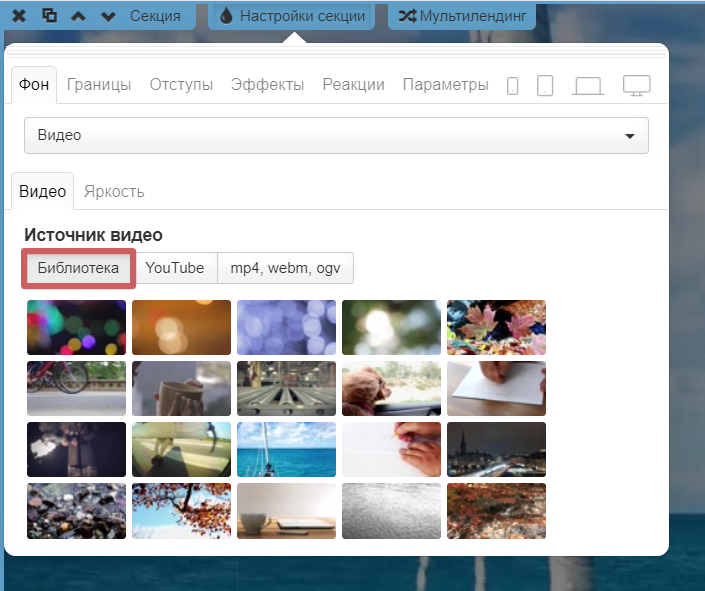Select the mp4, webm, ogv source option
The width and height of the screenshot is (705, 591).
pos(285,268)
